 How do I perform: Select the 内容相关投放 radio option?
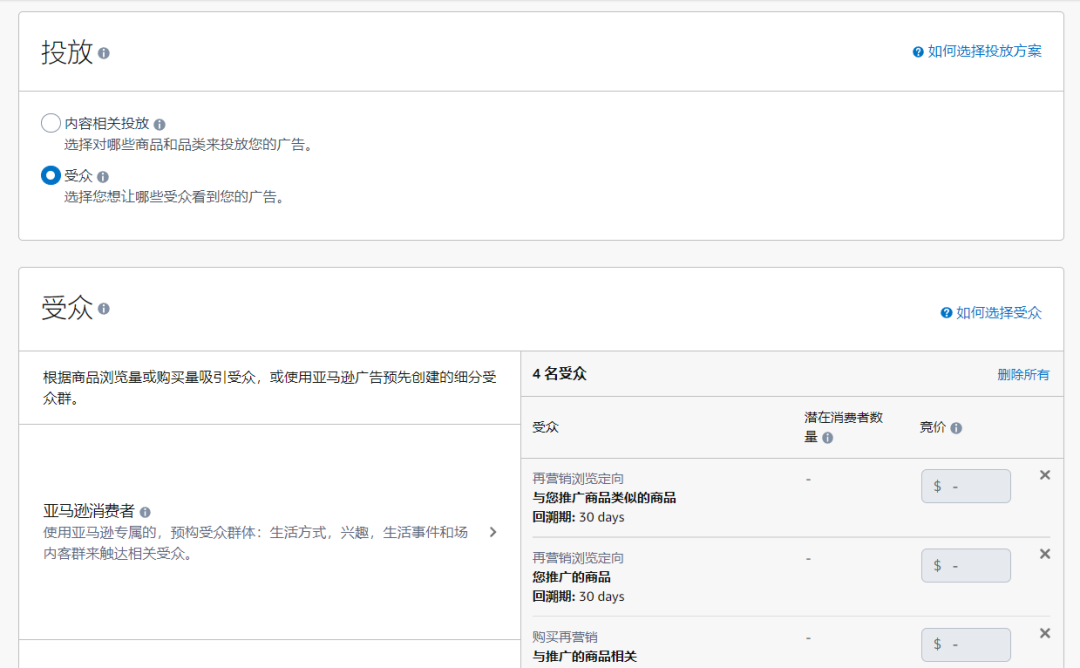50,123
